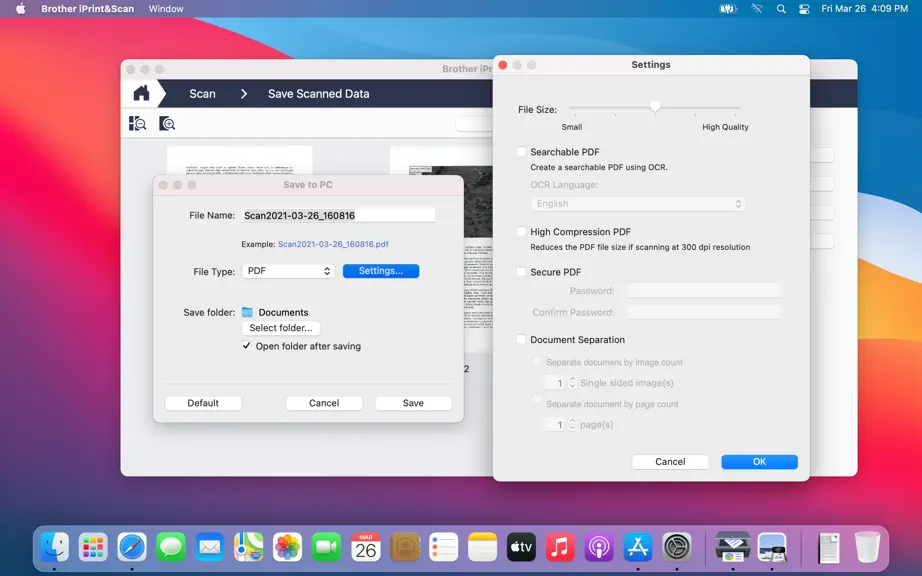Viewport: 922px width, 576px height.
Task: Open the document stack in Dock
Action: tap(829, 547)
